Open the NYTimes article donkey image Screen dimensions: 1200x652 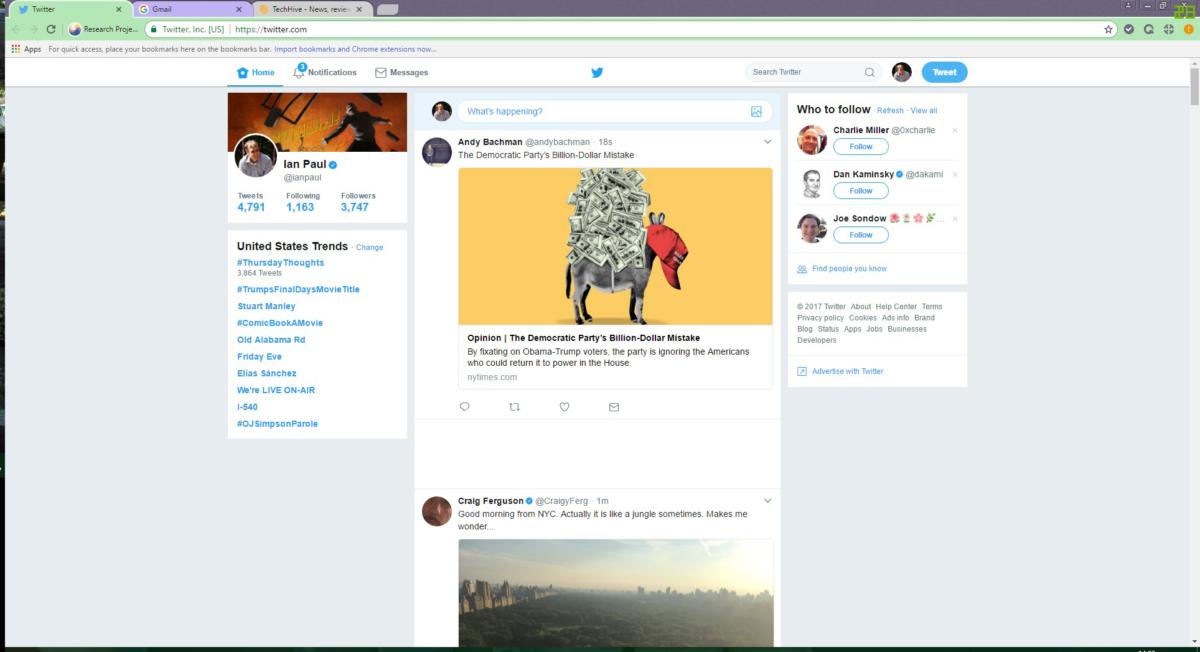pos(616,246)
